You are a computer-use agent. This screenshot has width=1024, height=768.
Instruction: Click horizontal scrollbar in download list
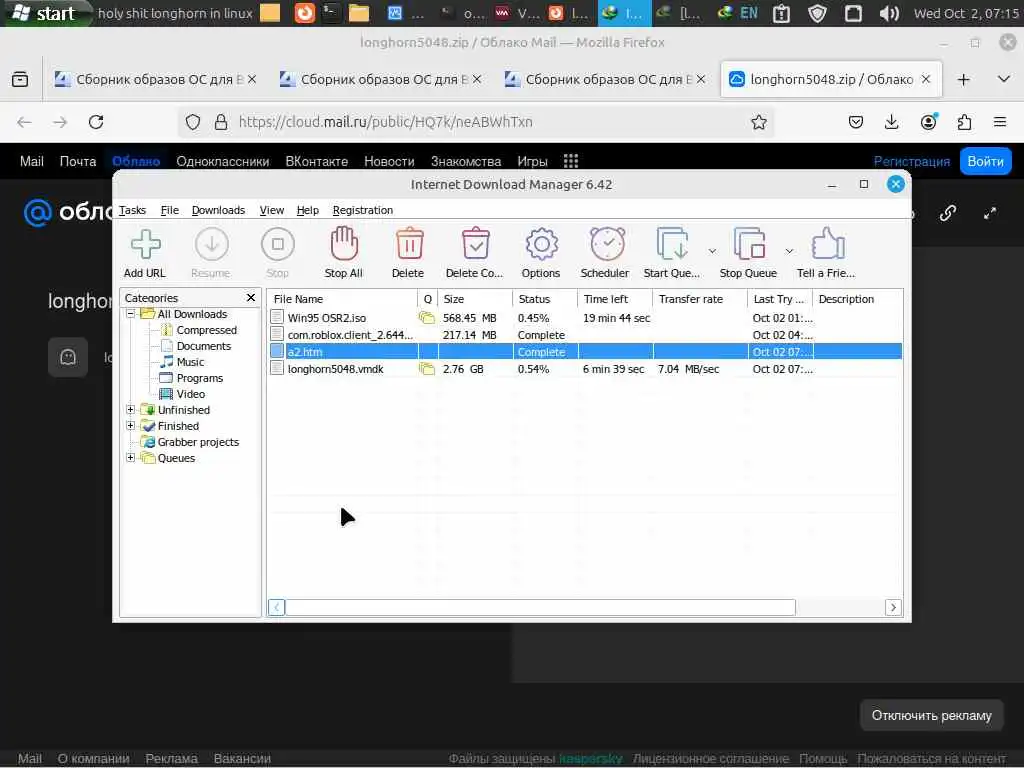click(540, 607)
